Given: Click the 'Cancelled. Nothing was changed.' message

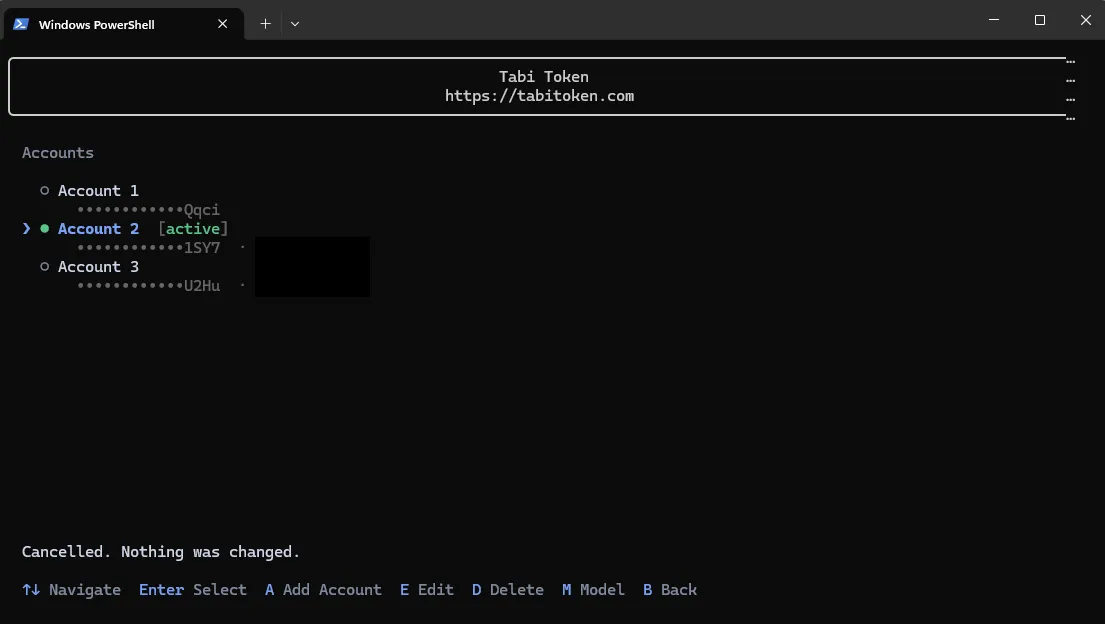Looking at the screenshot, I should (x=161, y=551).
